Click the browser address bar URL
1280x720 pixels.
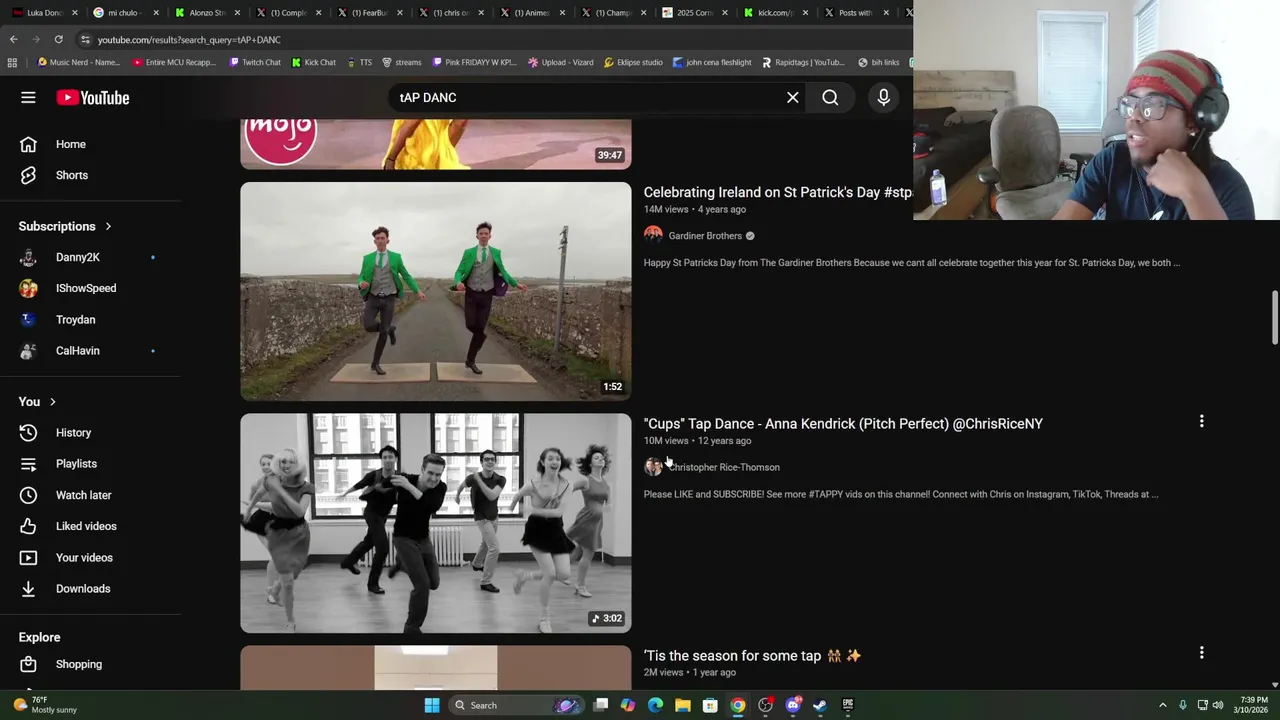[189, 39]
